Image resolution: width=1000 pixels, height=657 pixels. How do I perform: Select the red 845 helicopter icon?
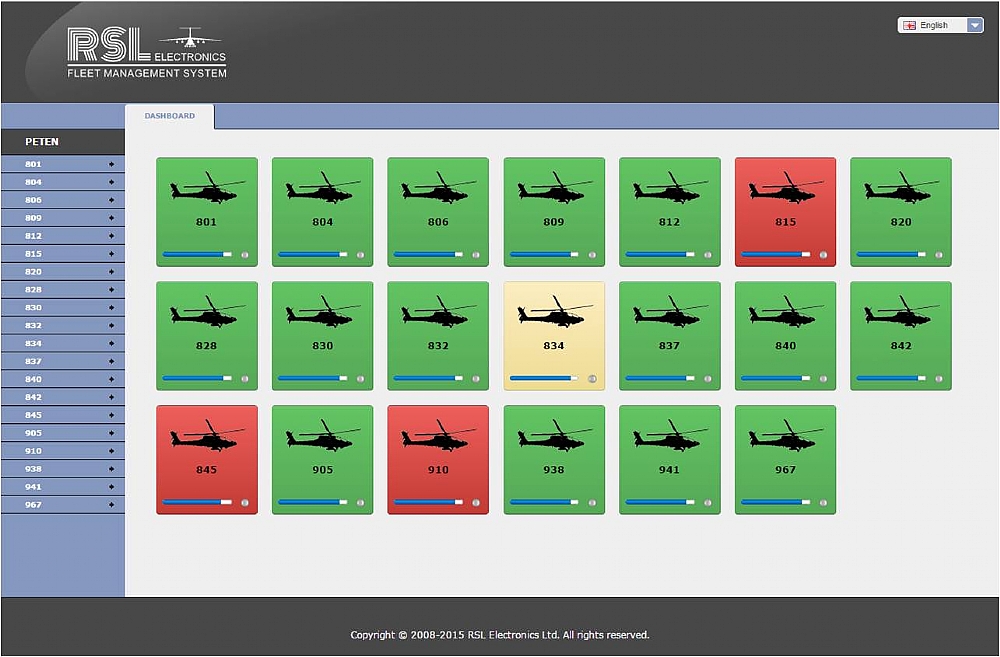tap(207, 435)
